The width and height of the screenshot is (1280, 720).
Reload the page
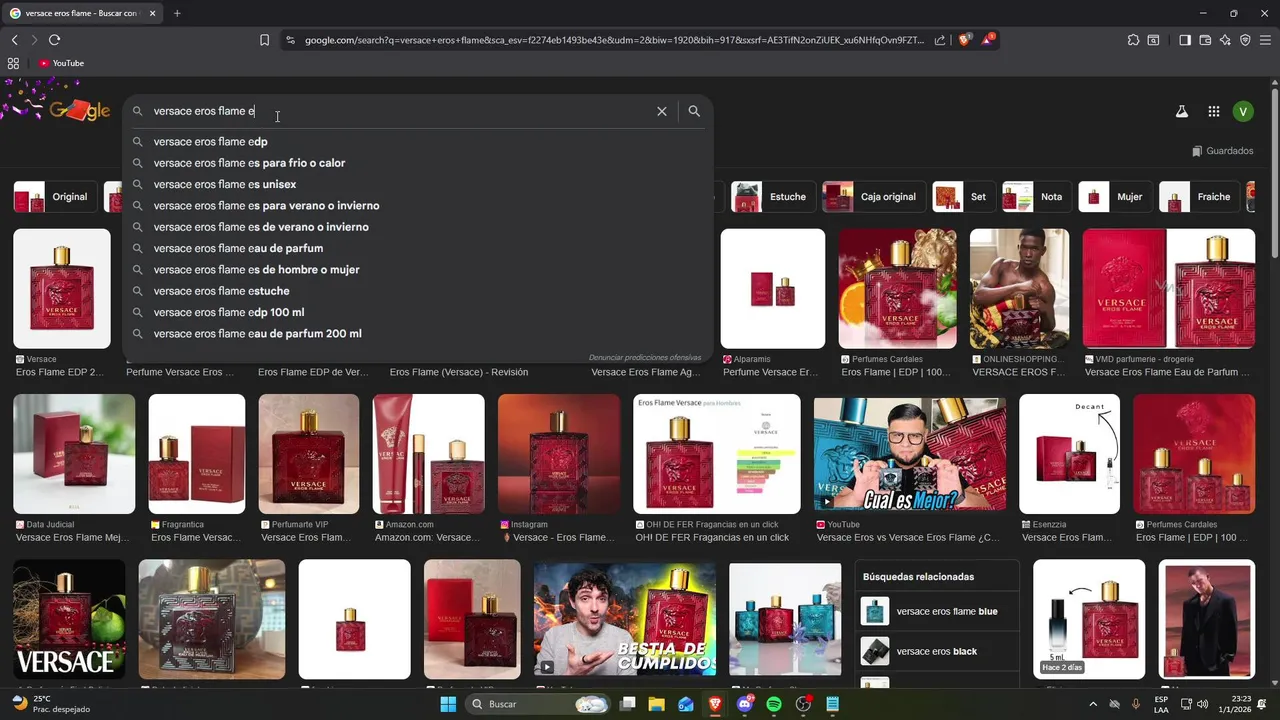pos(54,40)
